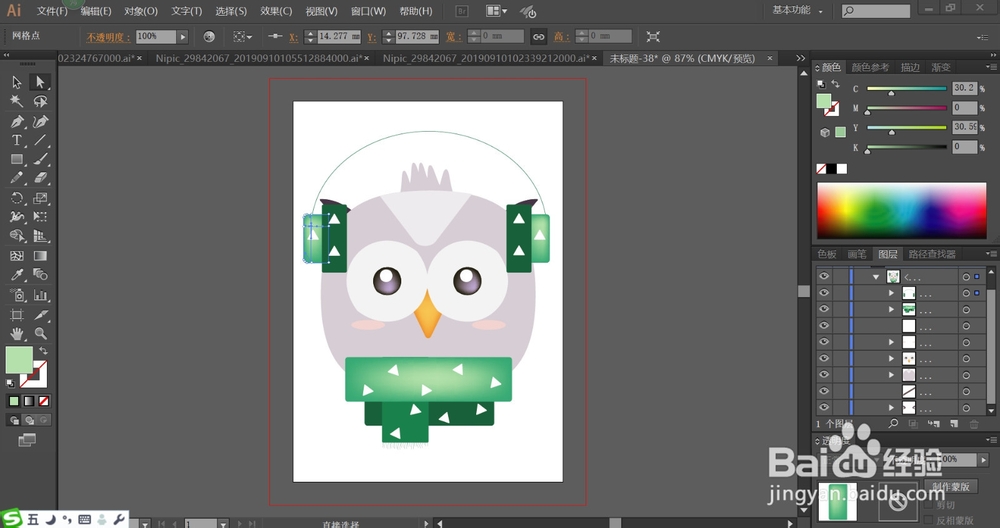
Task: Expand the headphones sublayer group
Action: click(892, 293)
